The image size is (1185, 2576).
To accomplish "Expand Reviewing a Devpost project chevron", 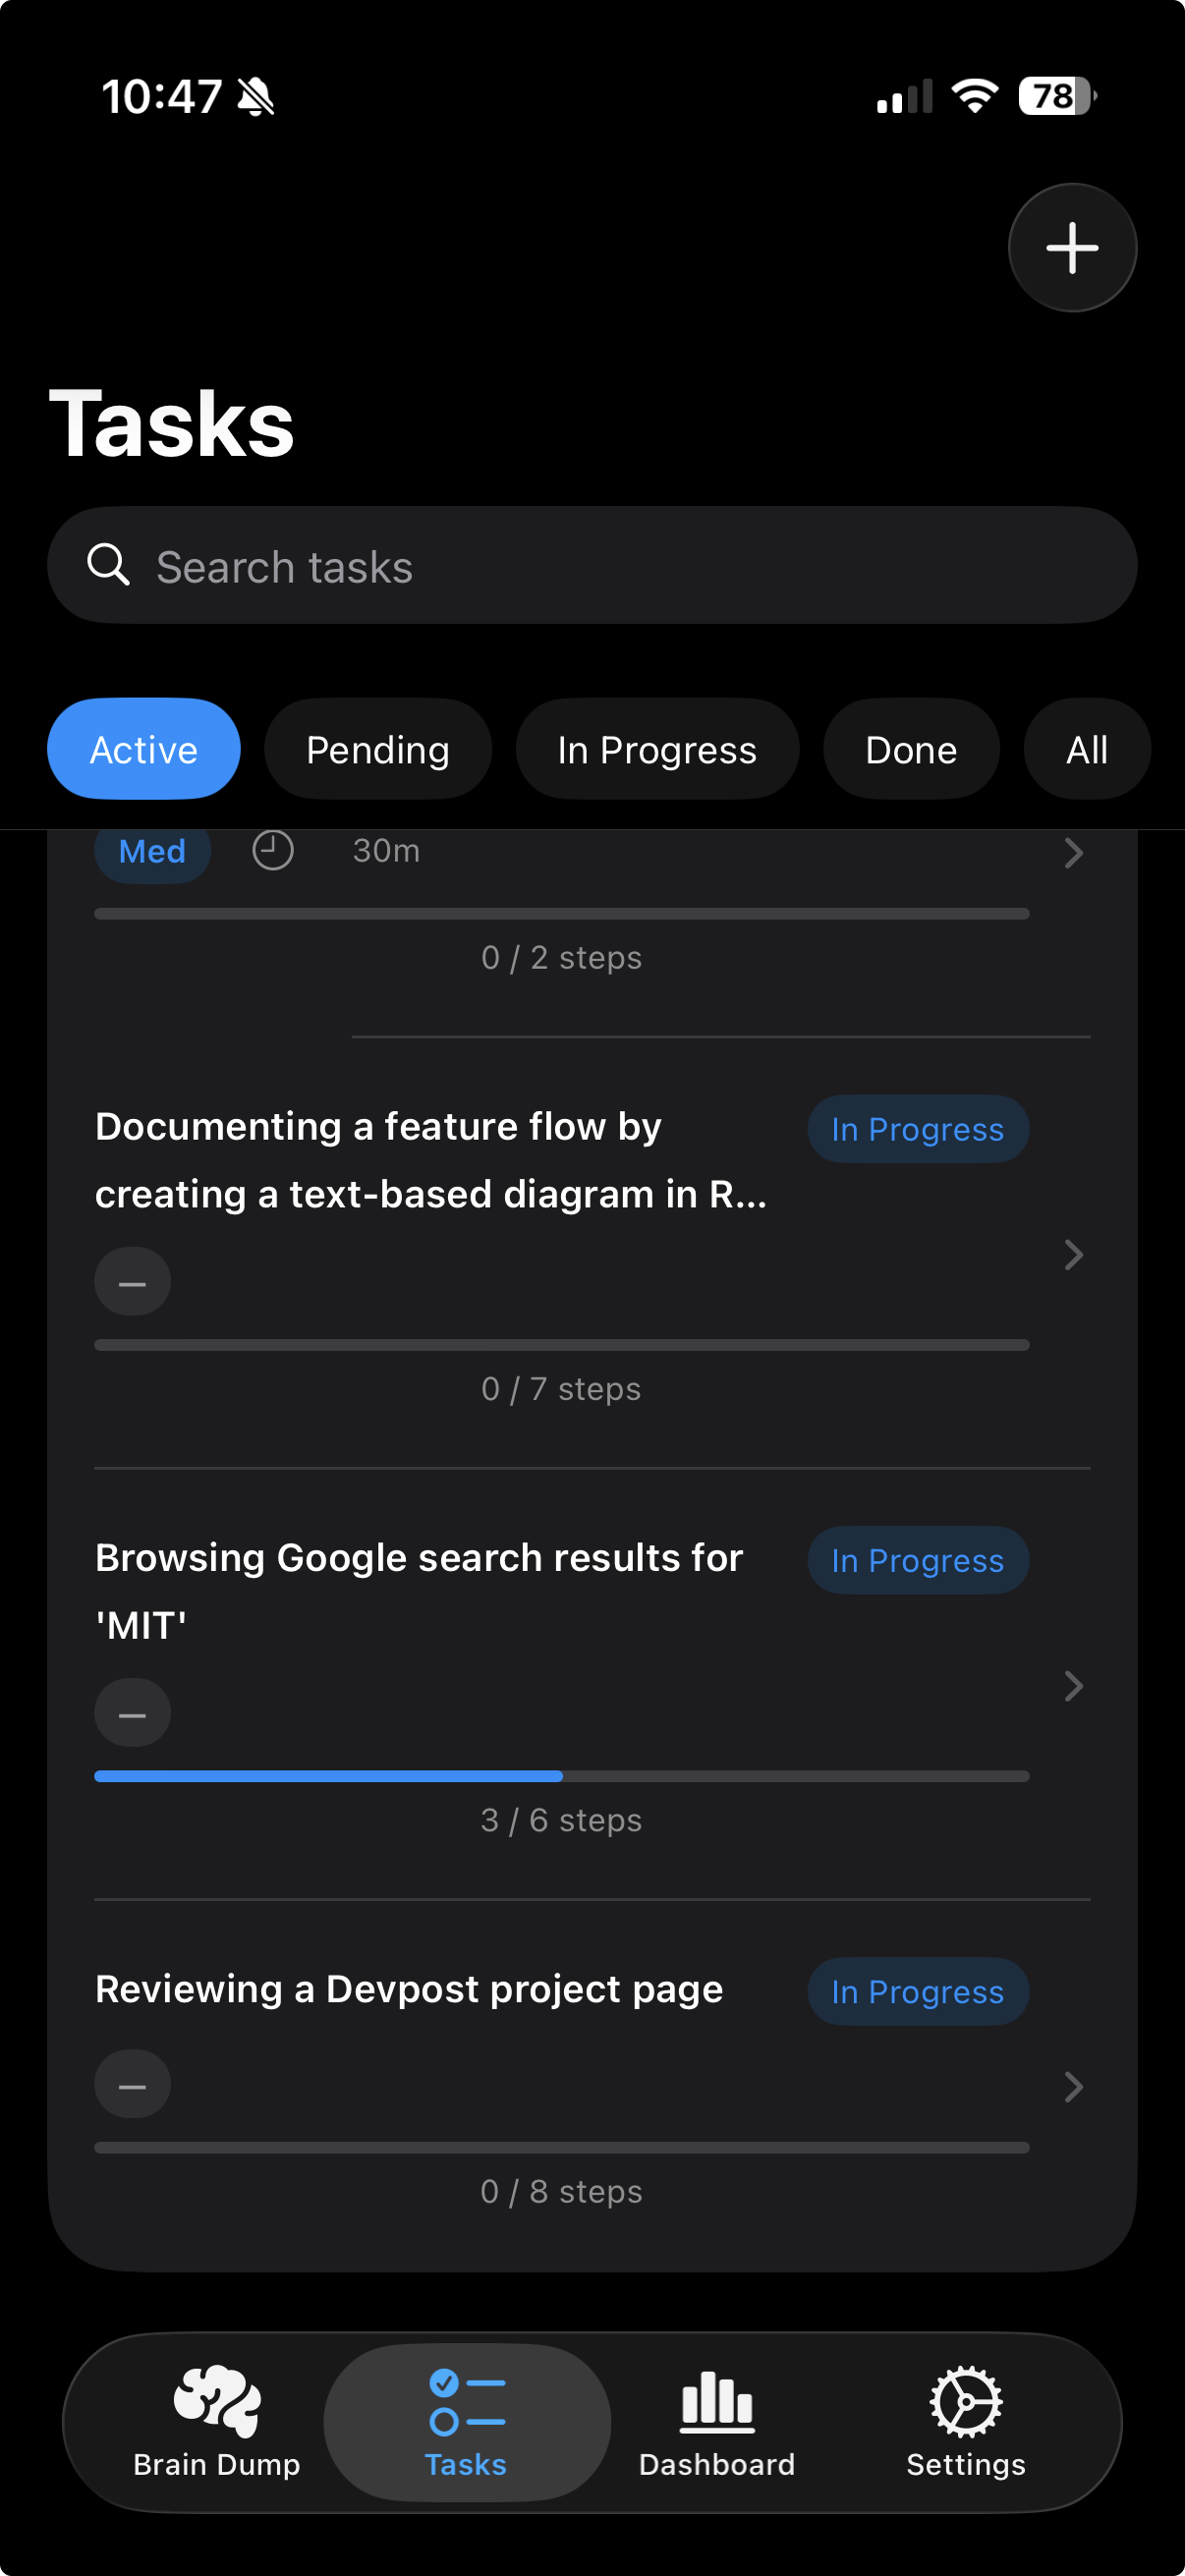I will click(x=1073, y=2087).
